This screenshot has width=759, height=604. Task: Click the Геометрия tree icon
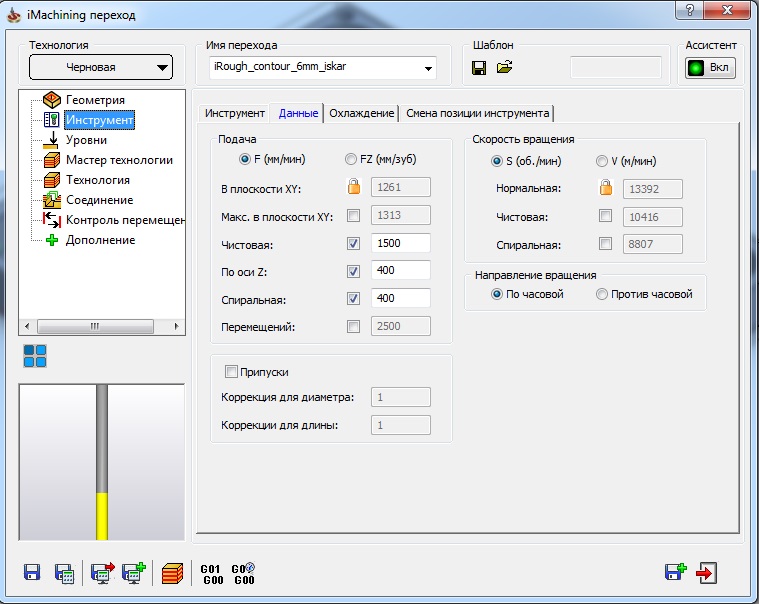[x=52, y=100]
